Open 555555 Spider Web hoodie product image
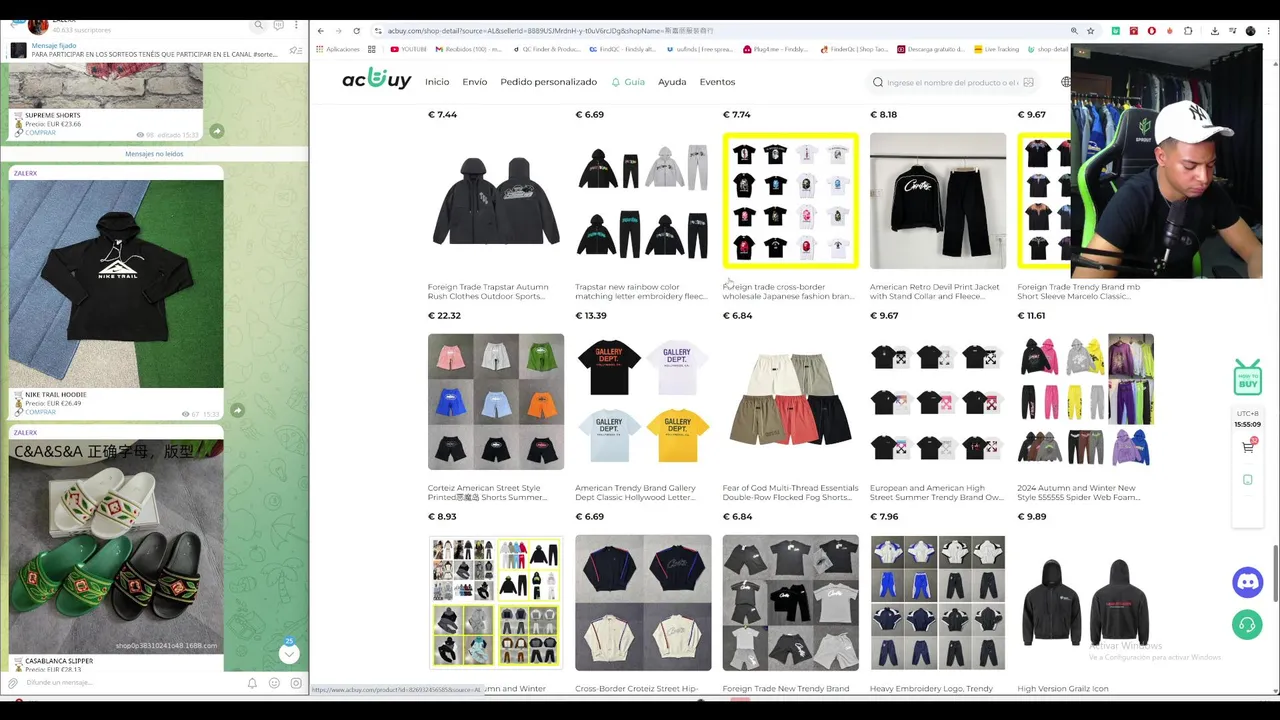Screen dimensions: 1280x720 tap(1085, 401)
